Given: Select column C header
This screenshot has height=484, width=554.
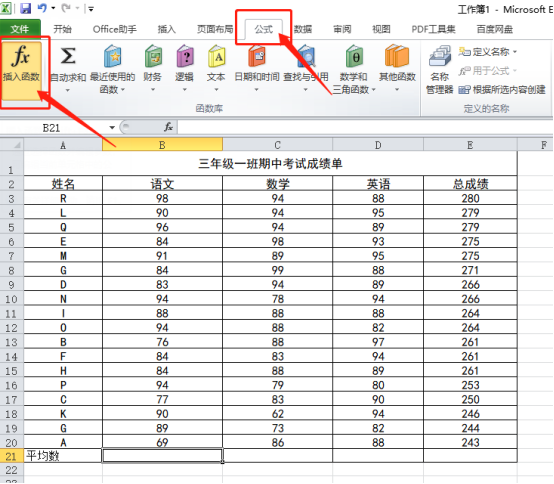Looking at the screenshot, I should click(277, 145).
